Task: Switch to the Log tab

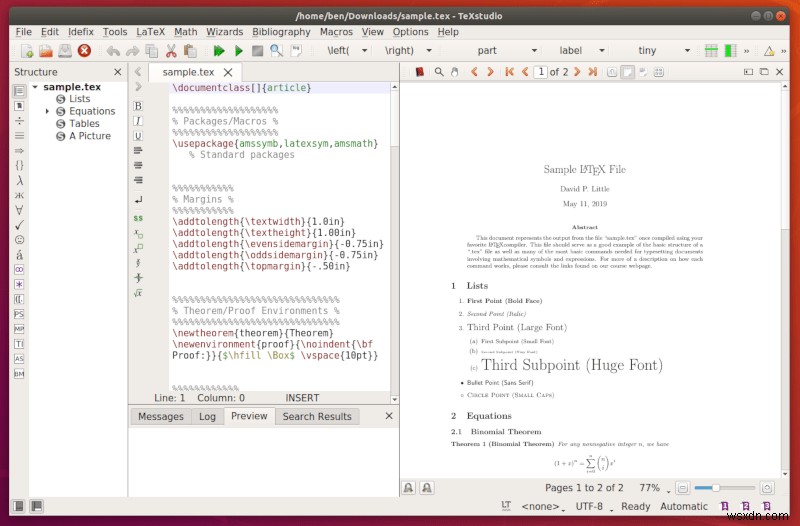Action: [x=207, y=416]
